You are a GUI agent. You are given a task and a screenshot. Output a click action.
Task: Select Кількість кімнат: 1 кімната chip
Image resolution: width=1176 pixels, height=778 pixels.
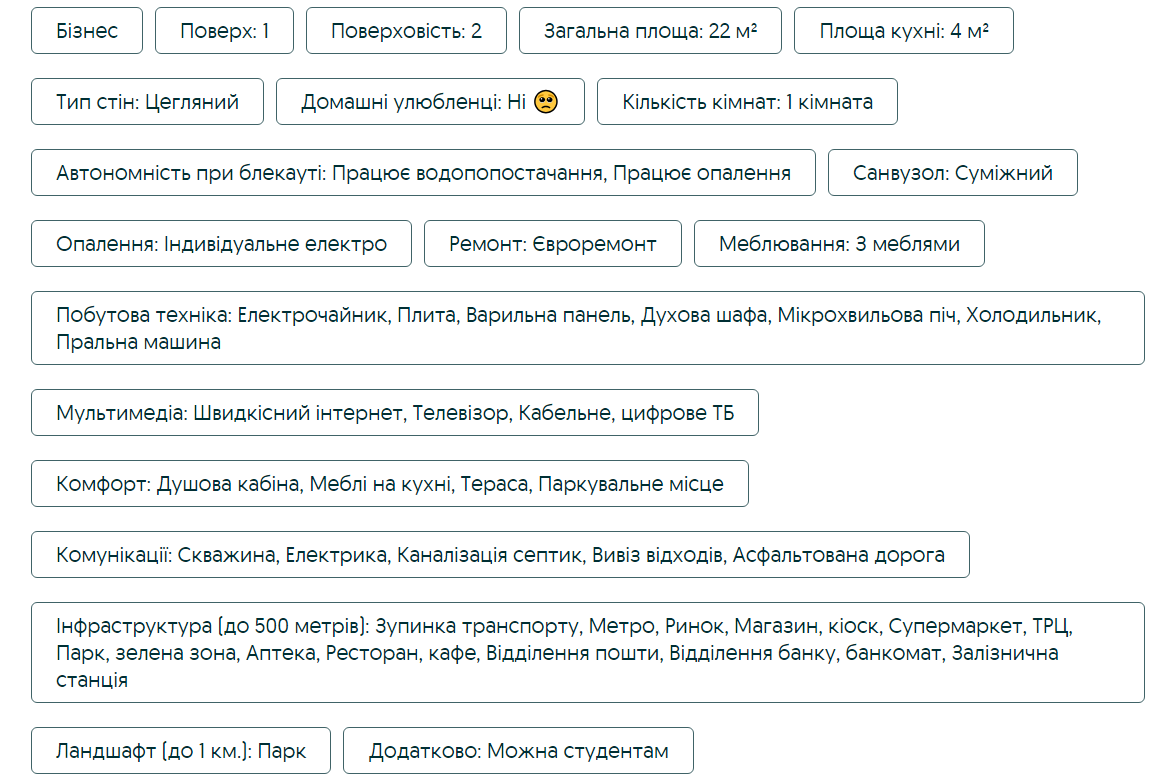click(747, 102)
